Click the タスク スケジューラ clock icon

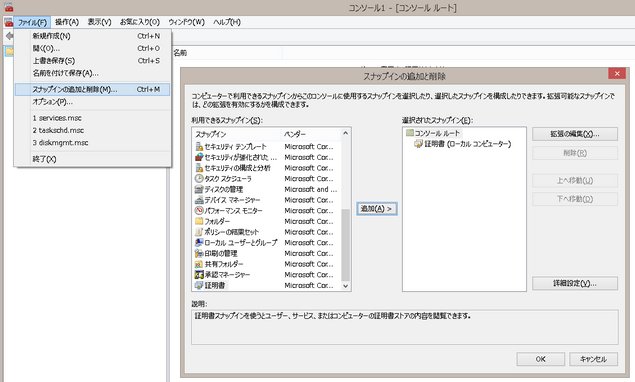[199, 179]
